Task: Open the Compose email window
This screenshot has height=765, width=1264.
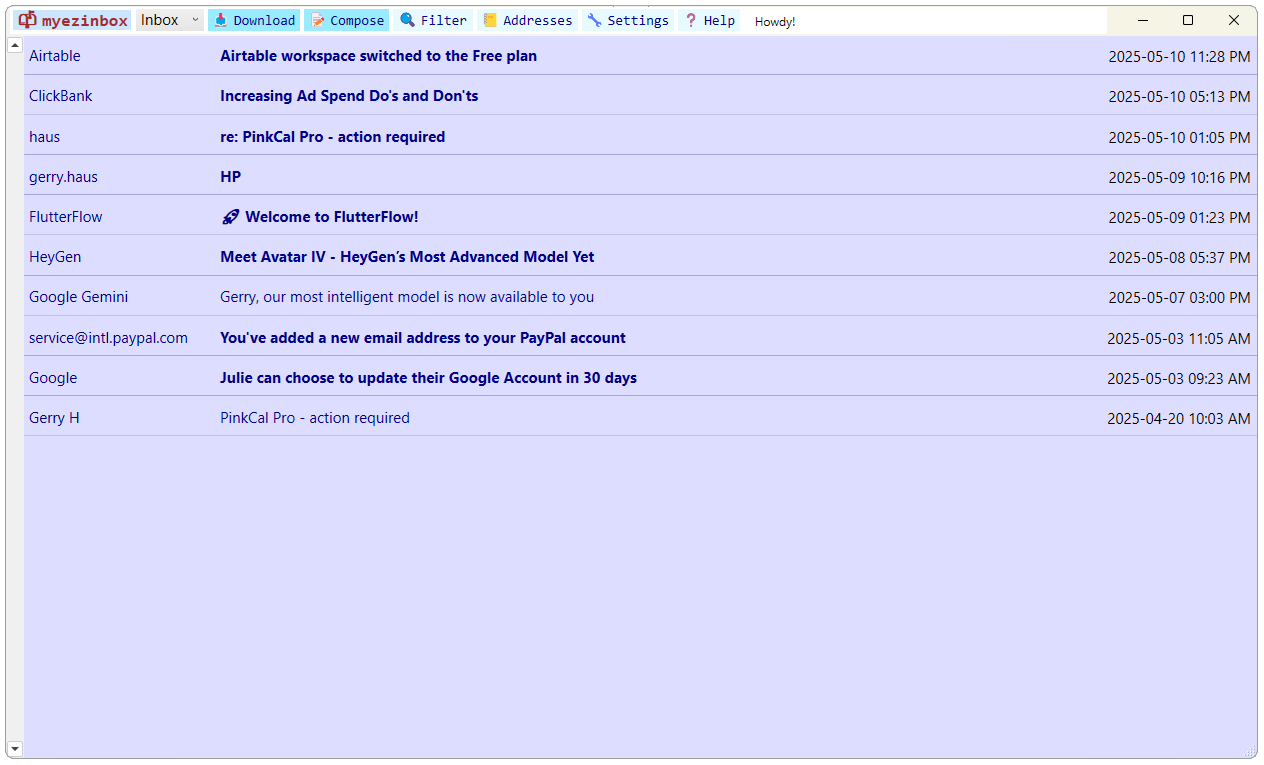Action: tap(346, 19)
